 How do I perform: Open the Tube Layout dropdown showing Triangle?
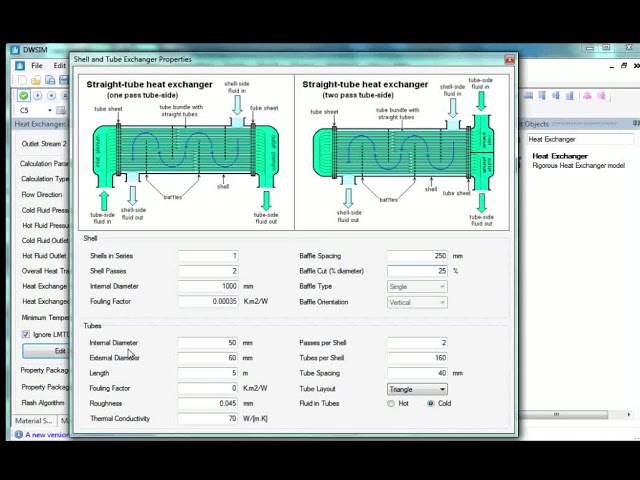pyautogui.click(x=417, y=389)
